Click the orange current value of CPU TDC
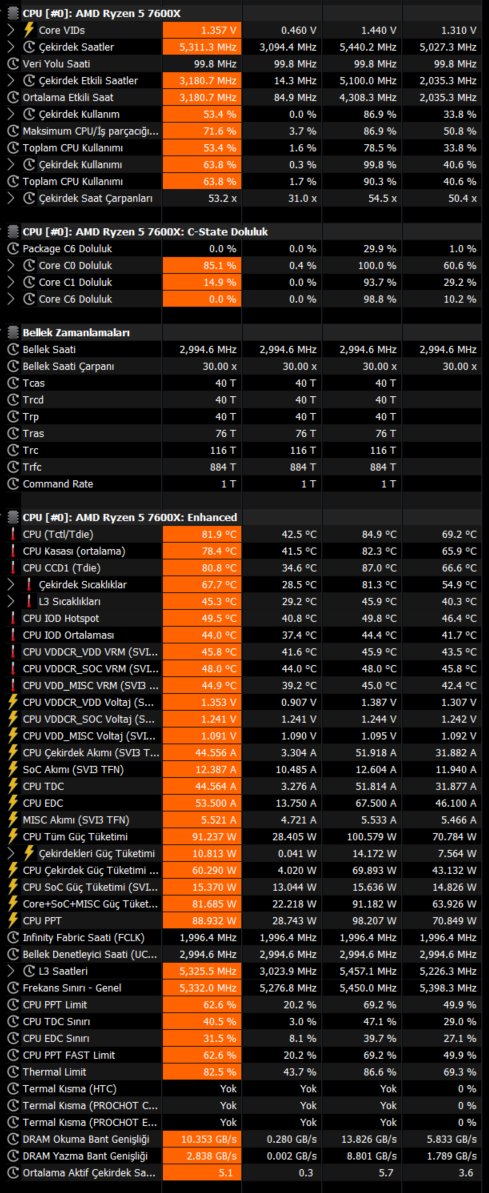The width and height of the screenshot is (489, 1193). [x=202, y=786]
